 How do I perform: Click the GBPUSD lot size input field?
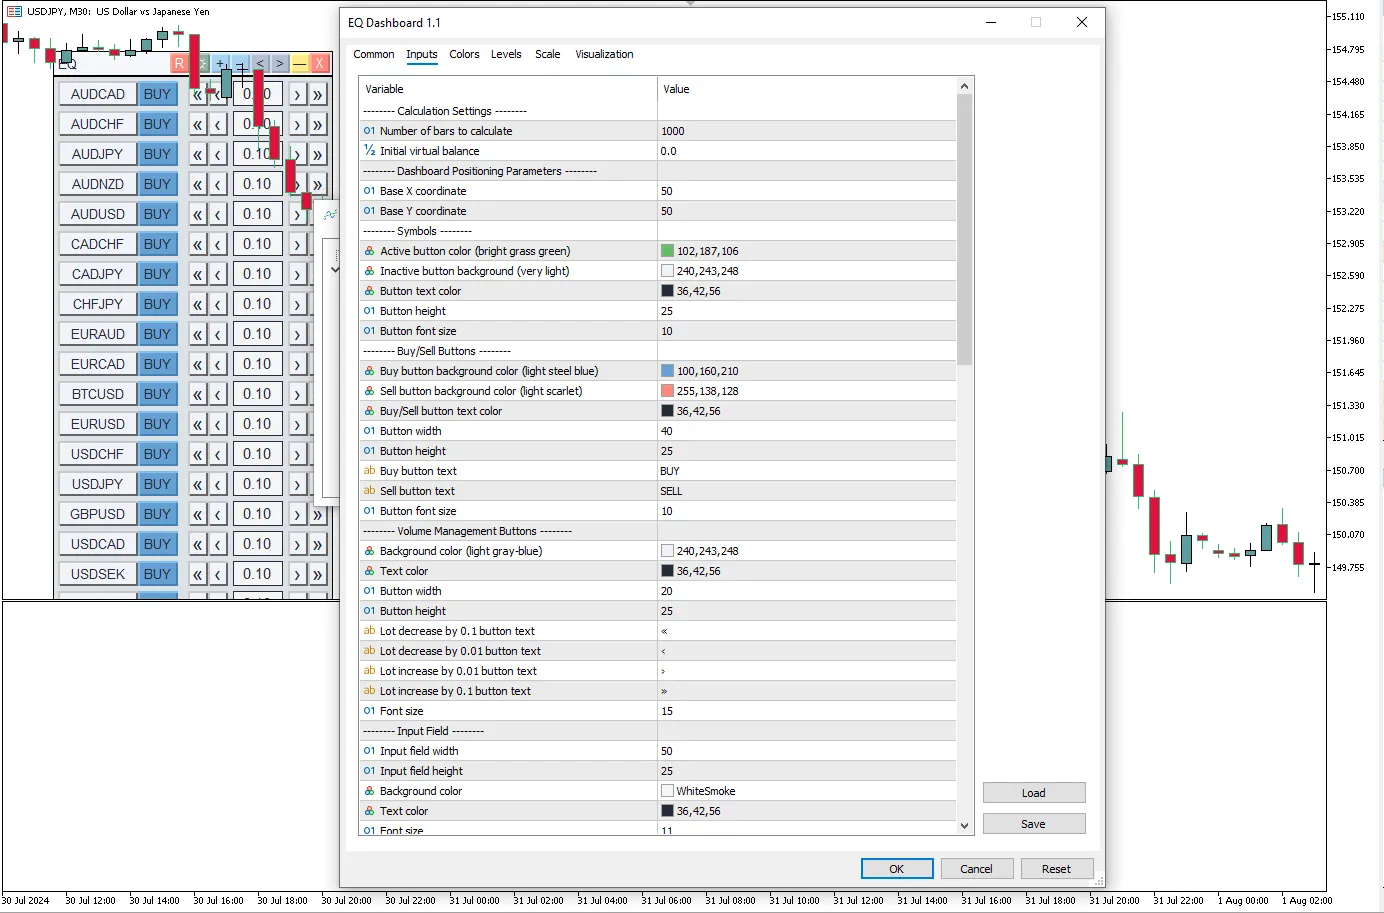(x=257, y=514)
